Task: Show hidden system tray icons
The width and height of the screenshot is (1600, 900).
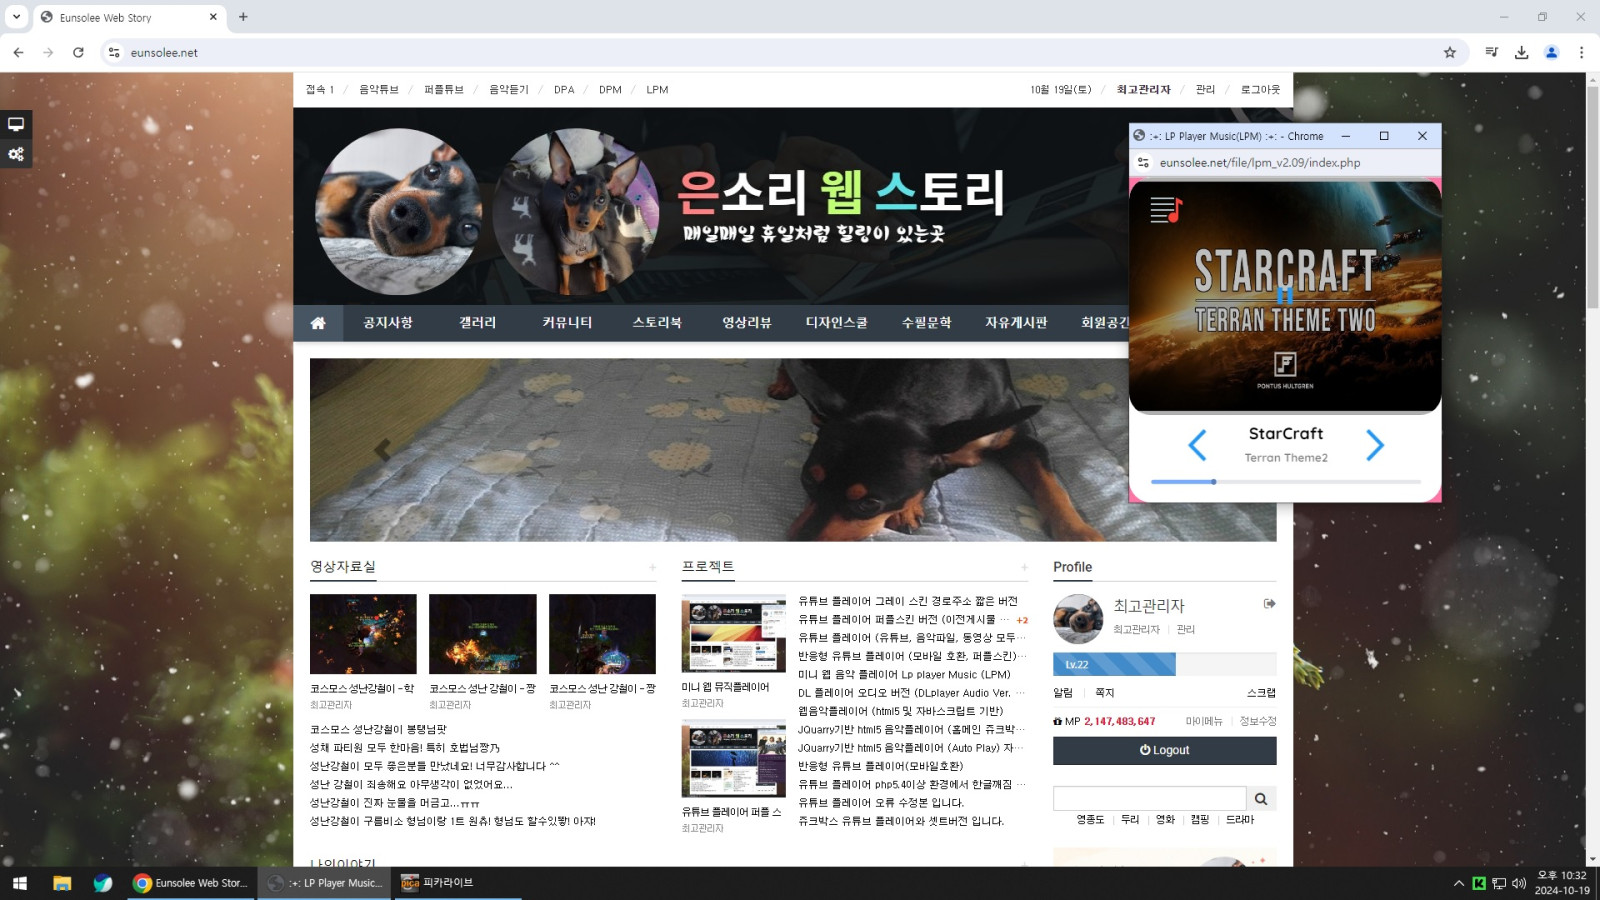Action: point(1459,883)
